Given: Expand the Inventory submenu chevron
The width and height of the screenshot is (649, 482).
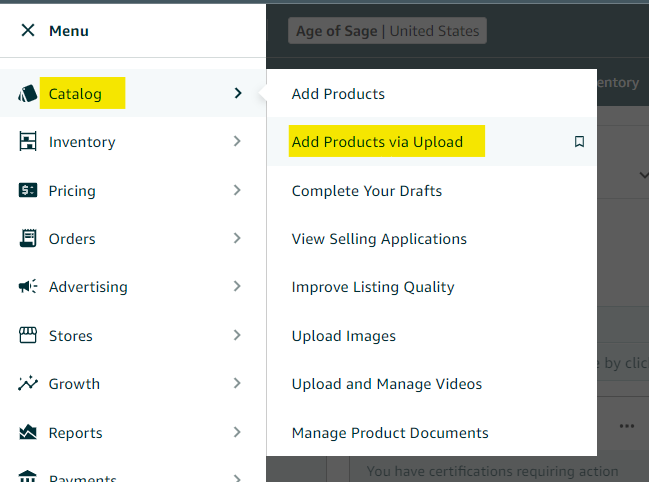Looking at the screenshot, I should tap(237, 142).
